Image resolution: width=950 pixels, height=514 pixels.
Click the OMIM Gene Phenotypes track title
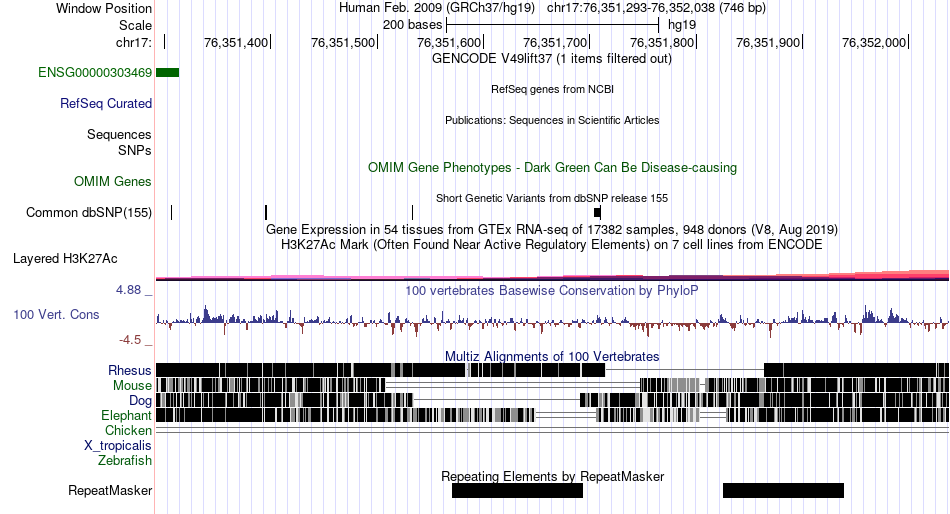click(x=553, y=167)
